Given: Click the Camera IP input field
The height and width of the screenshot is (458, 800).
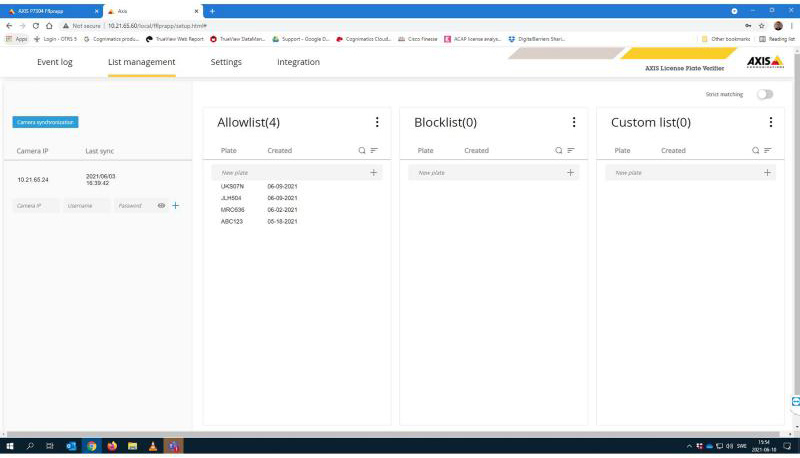Looking at the screenshot, I should click(x=35, y=205).
